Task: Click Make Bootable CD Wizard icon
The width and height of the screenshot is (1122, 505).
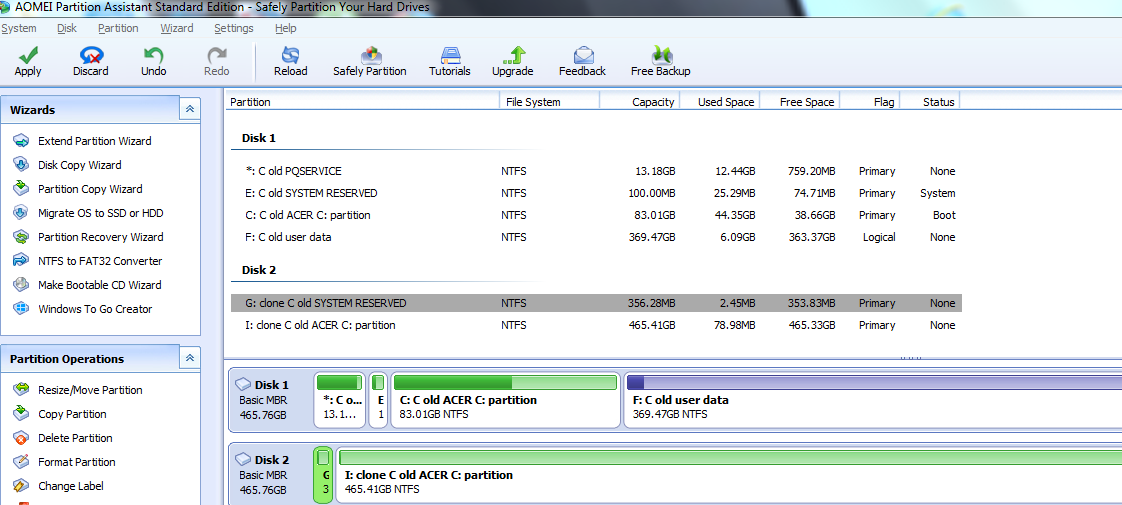Action: pos(22,285)
